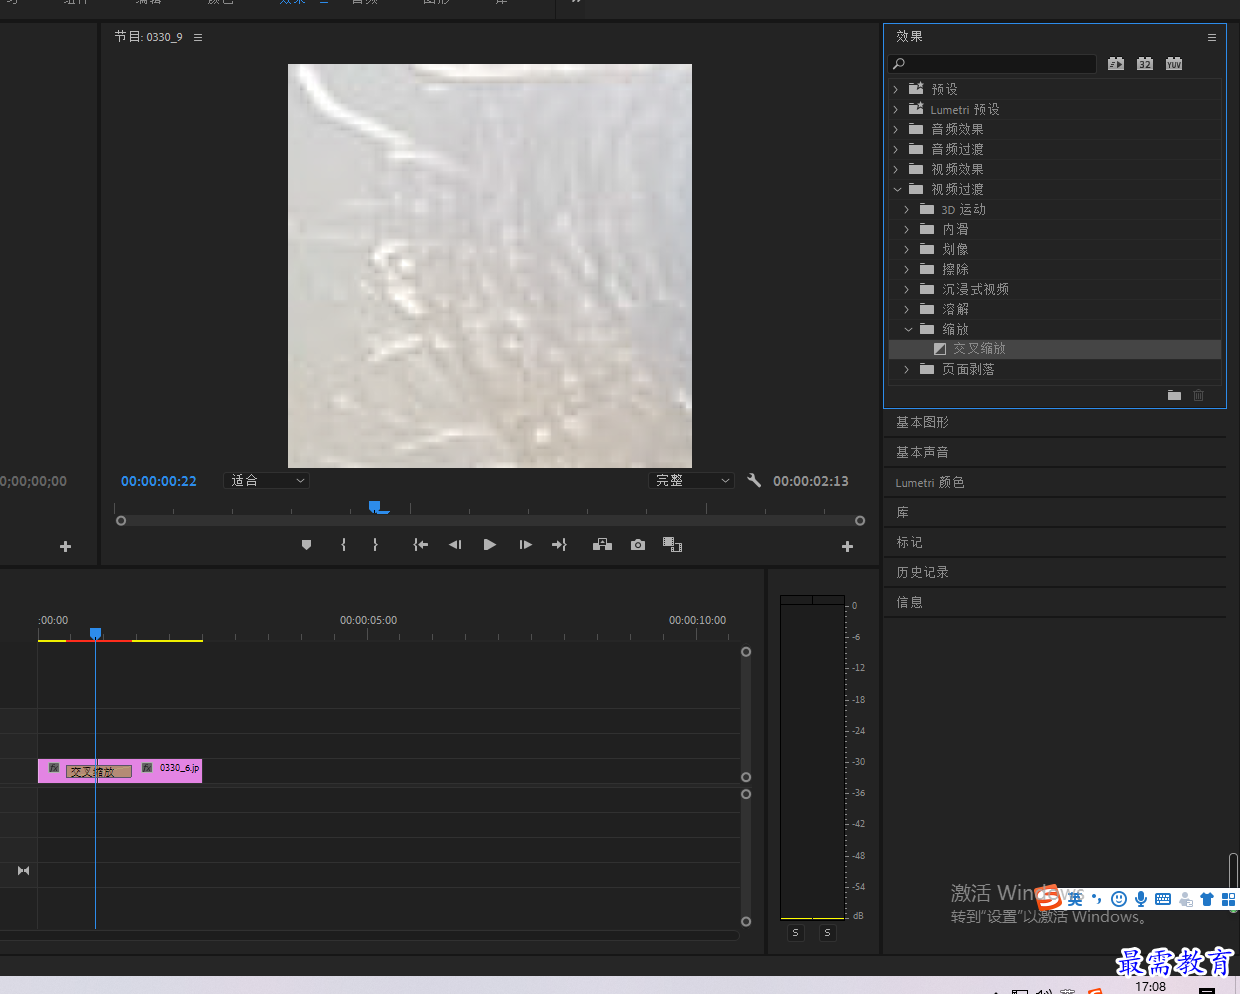This screenshot has height=994, width=1240.
Task: Select the 擦除 folder
Action: 955,269
